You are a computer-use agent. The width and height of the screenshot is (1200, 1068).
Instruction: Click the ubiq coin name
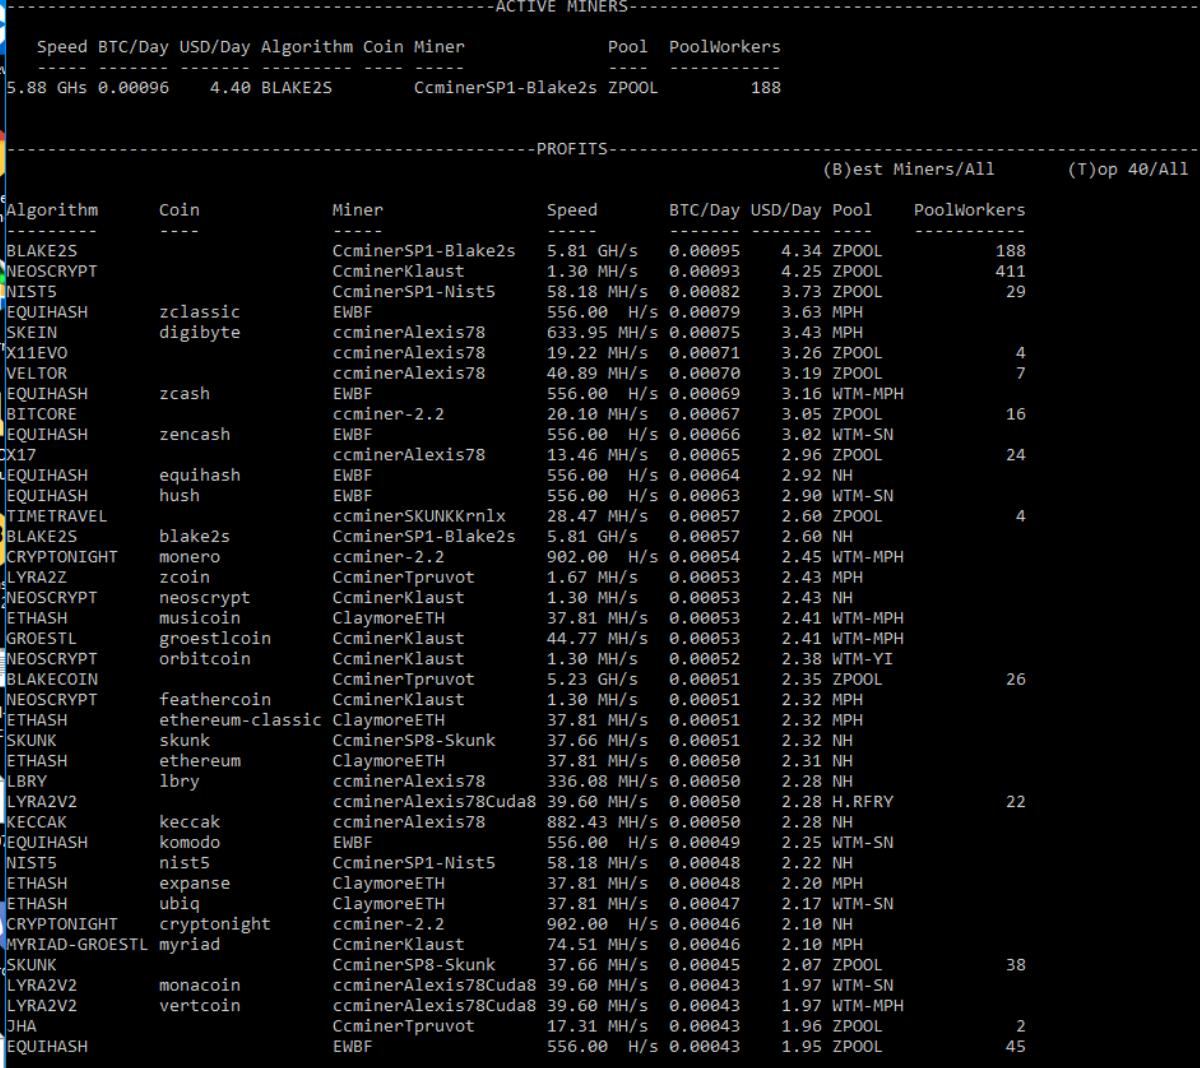[x=179, y=904]
